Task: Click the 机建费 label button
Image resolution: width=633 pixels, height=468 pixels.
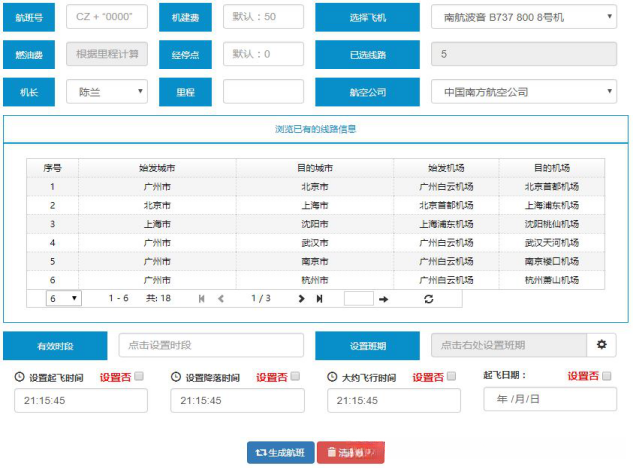Action: tap(185, 17)
